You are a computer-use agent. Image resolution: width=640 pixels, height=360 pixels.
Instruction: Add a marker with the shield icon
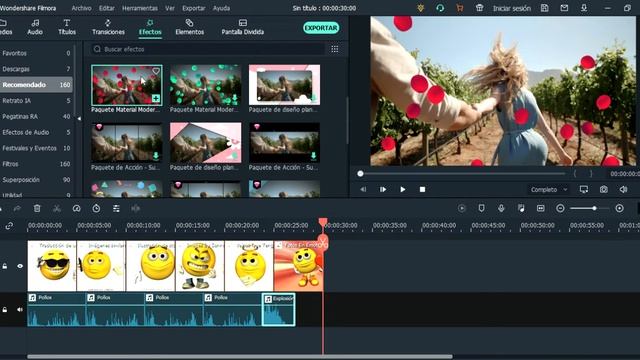tap(481, 208)
